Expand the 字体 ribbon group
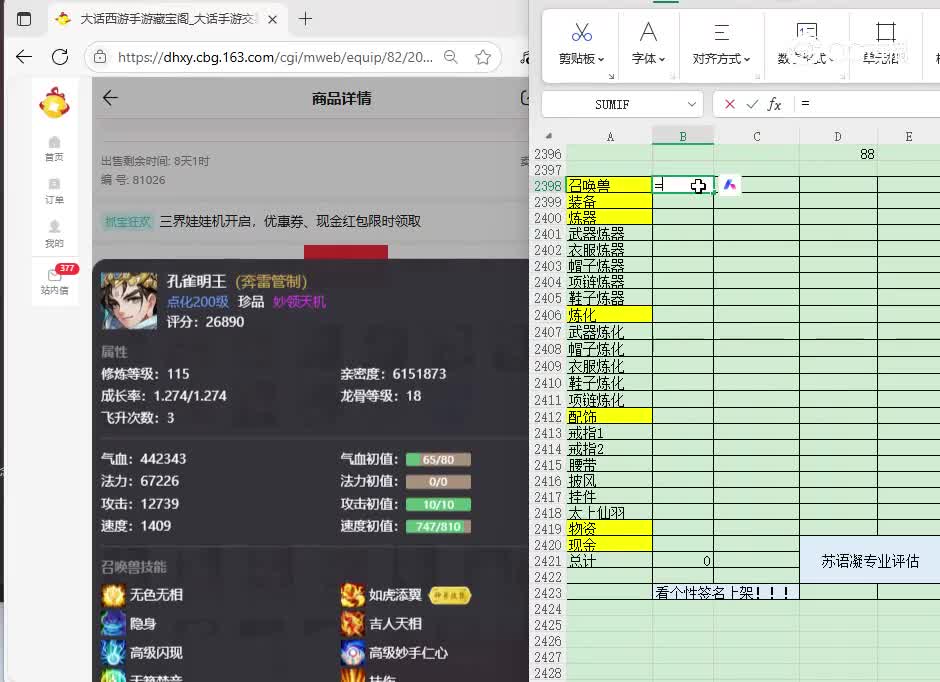This screenshot has width=940, height=682. tap(648, 58)
